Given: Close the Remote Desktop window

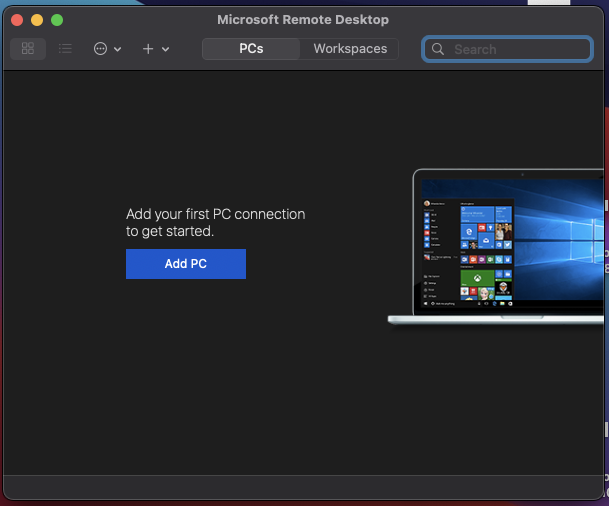Looking at the screenshot, I should pyautogui.click(x=17, y=20).
